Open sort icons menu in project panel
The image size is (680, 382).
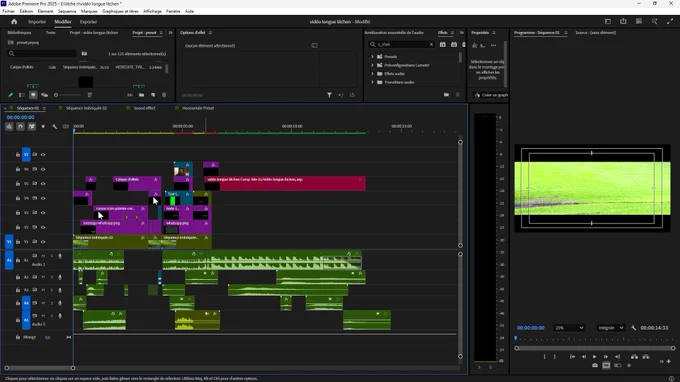90,95
